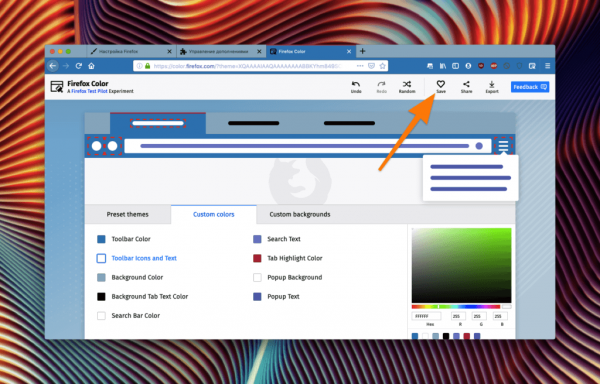The width and height of the screenshot is (600, 384).
Task: Follow the Firefox Test Pilot link
Action: (x=89, y=91)
